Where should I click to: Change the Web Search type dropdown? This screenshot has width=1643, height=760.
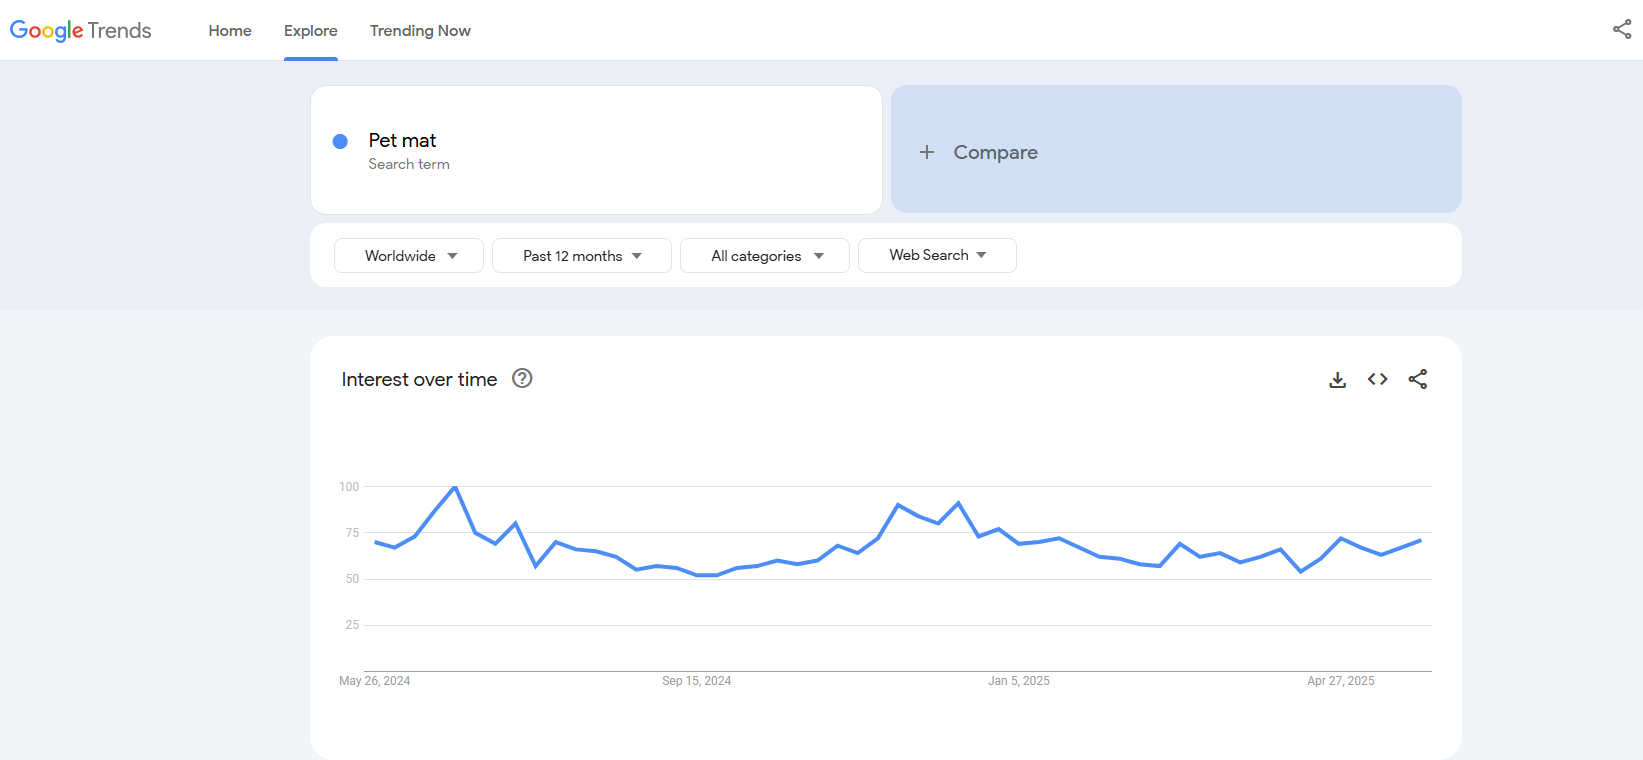(937, 255)
